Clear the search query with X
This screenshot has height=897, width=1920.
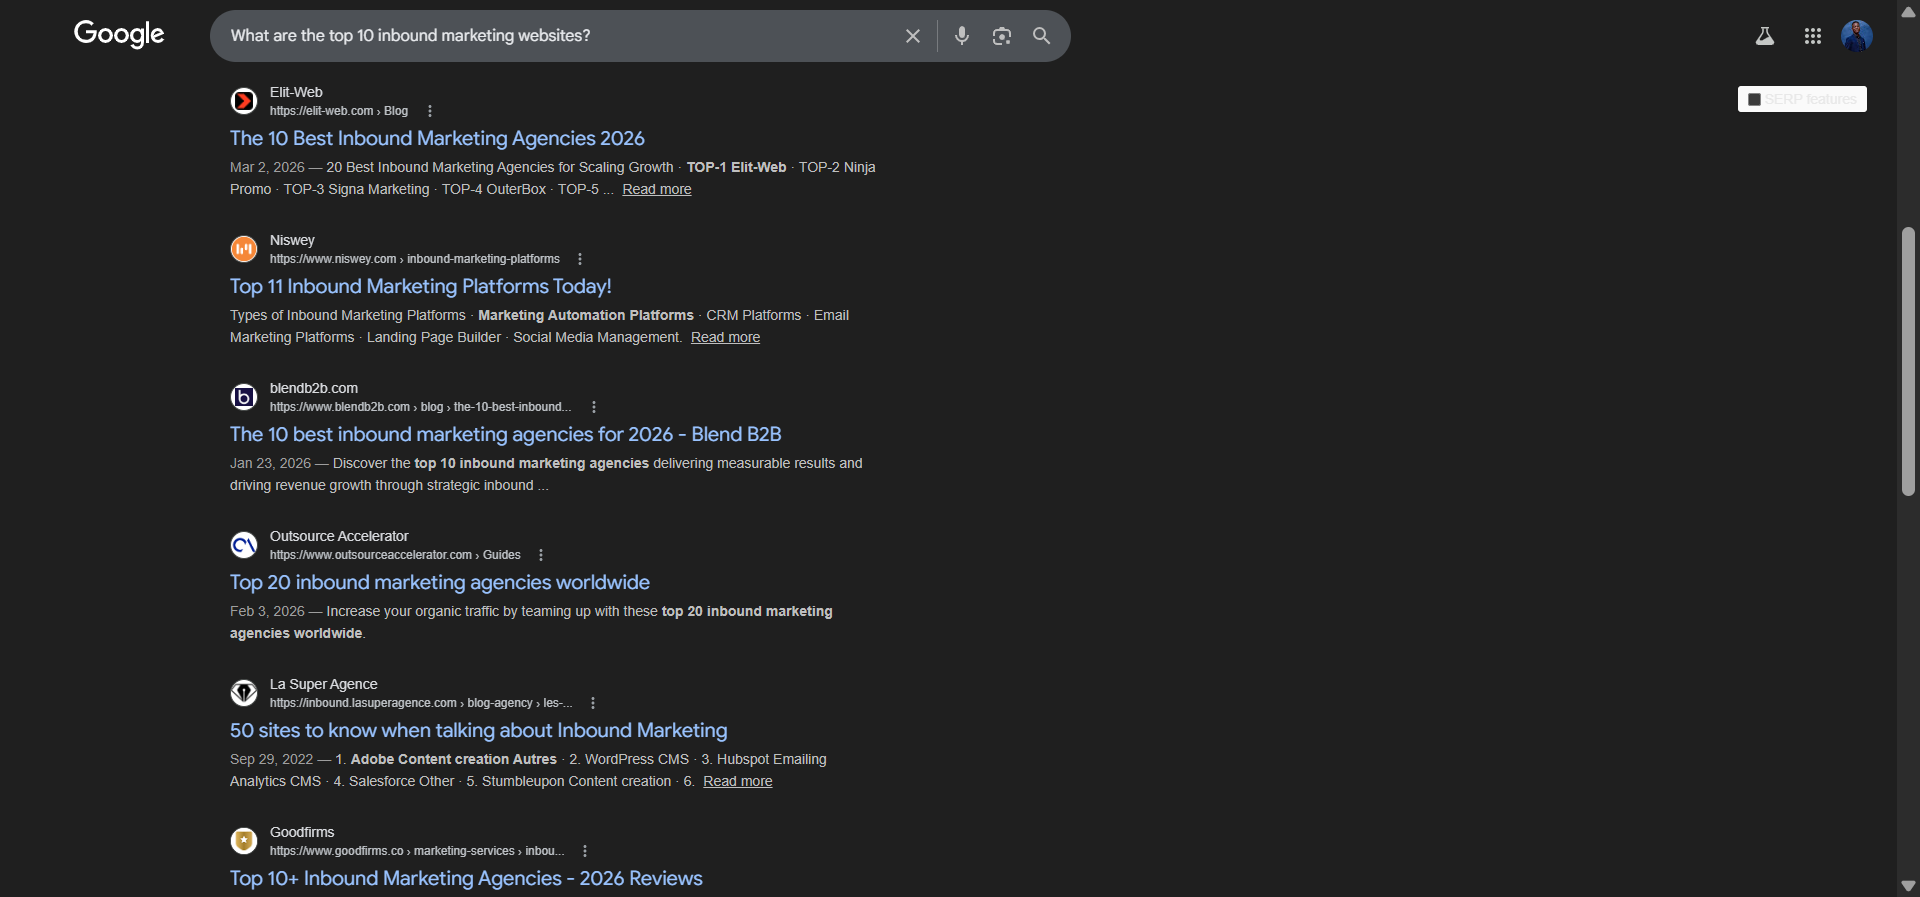[x=912, y=36]
